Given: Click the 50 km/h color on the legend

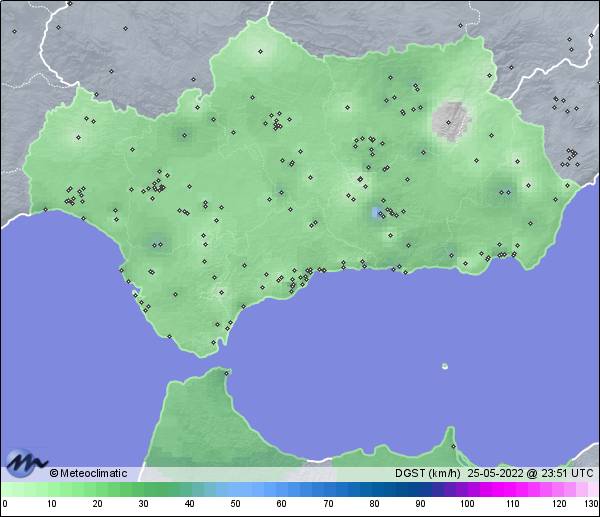Looking at the screenshot, I should 234,488.
